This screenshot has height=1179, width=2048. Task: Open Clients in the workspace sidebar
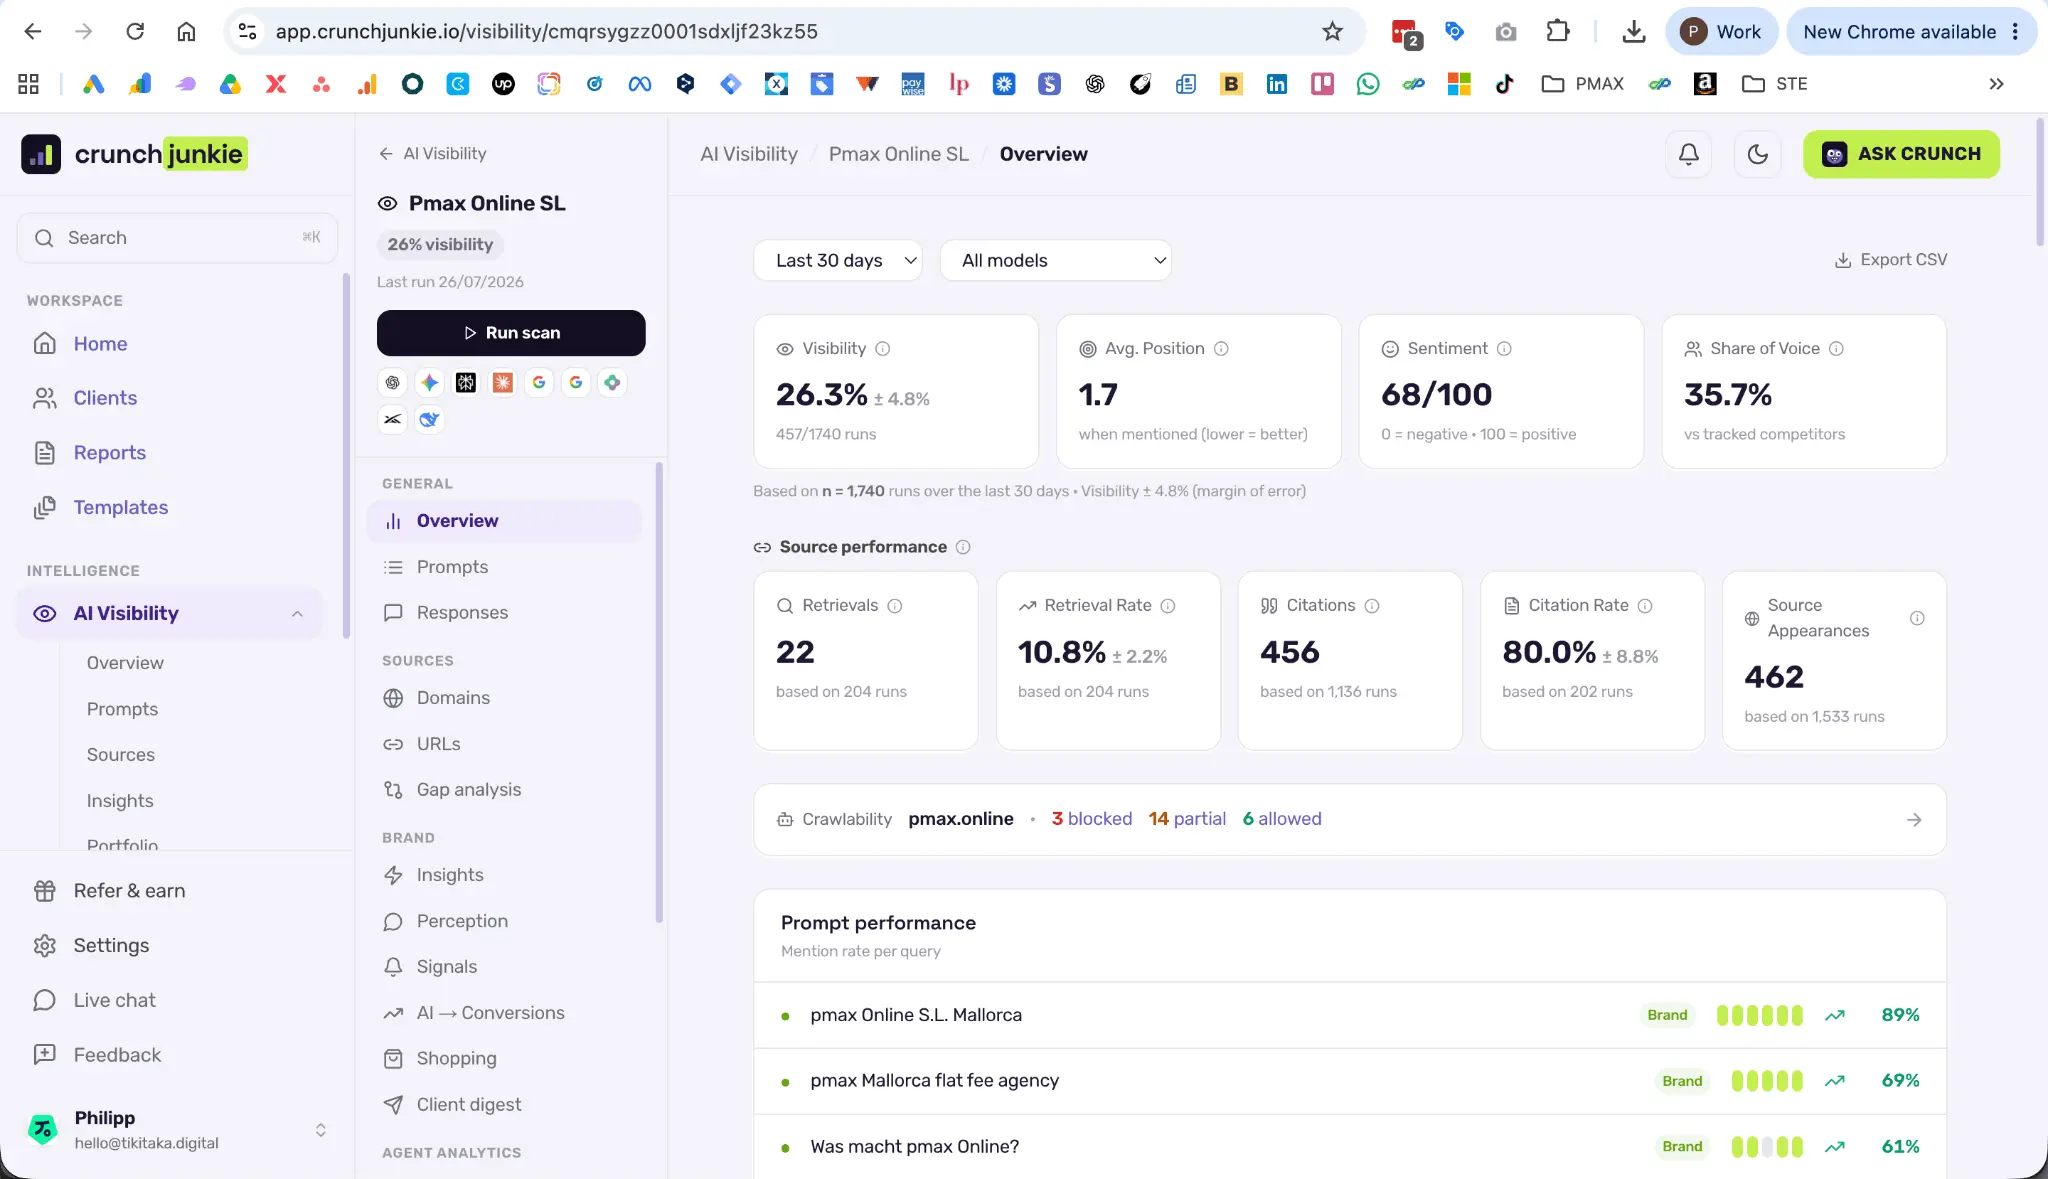[105, 398]
